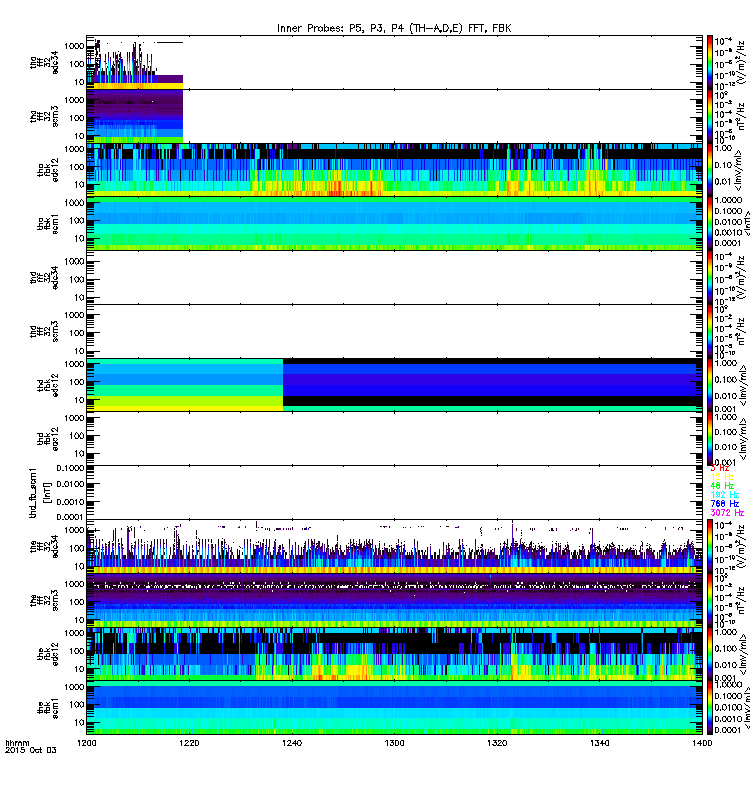
Task: Click the 'the fbk scm1' panel label
Action: tap(48, 708)
